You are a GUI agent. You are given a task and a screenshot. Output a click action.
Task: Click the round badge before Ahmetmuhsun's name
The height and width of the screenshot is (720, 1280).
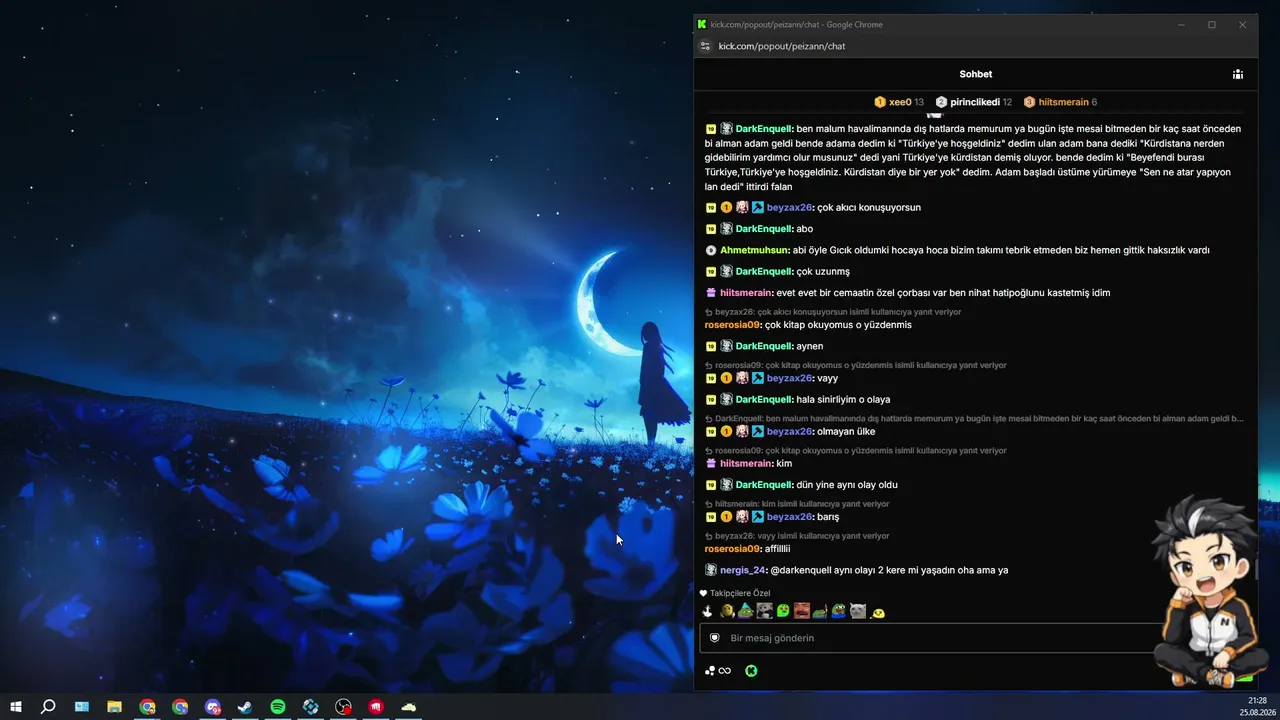click(711, 250)
